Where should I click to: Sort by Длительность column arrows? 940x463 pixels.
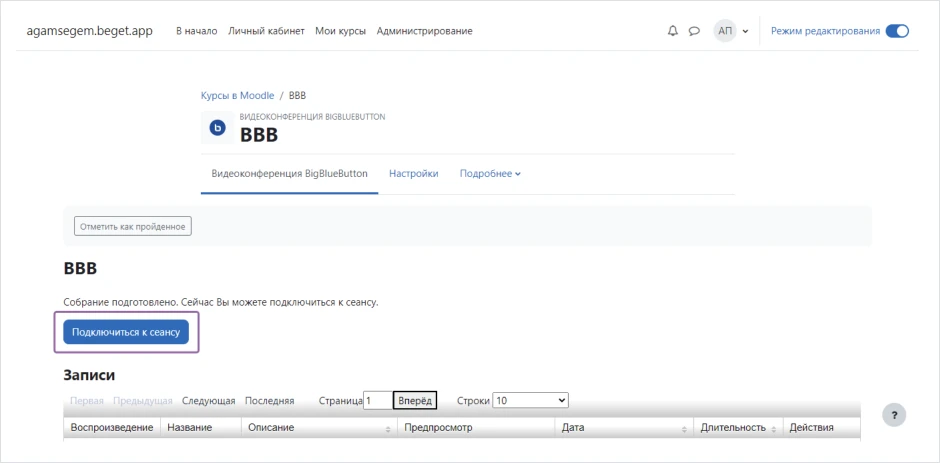click(773, 429)
